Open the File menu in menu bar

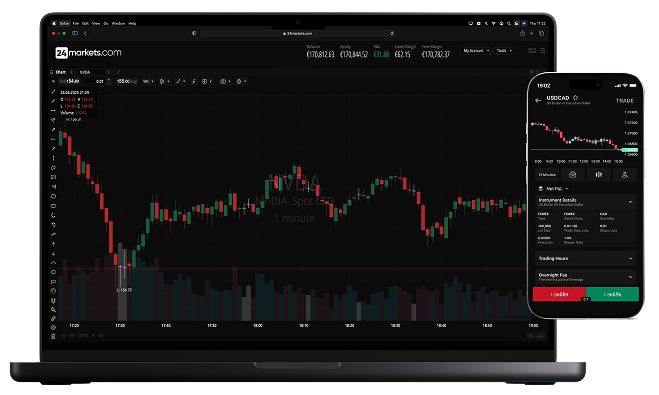[x=76, y=24]
